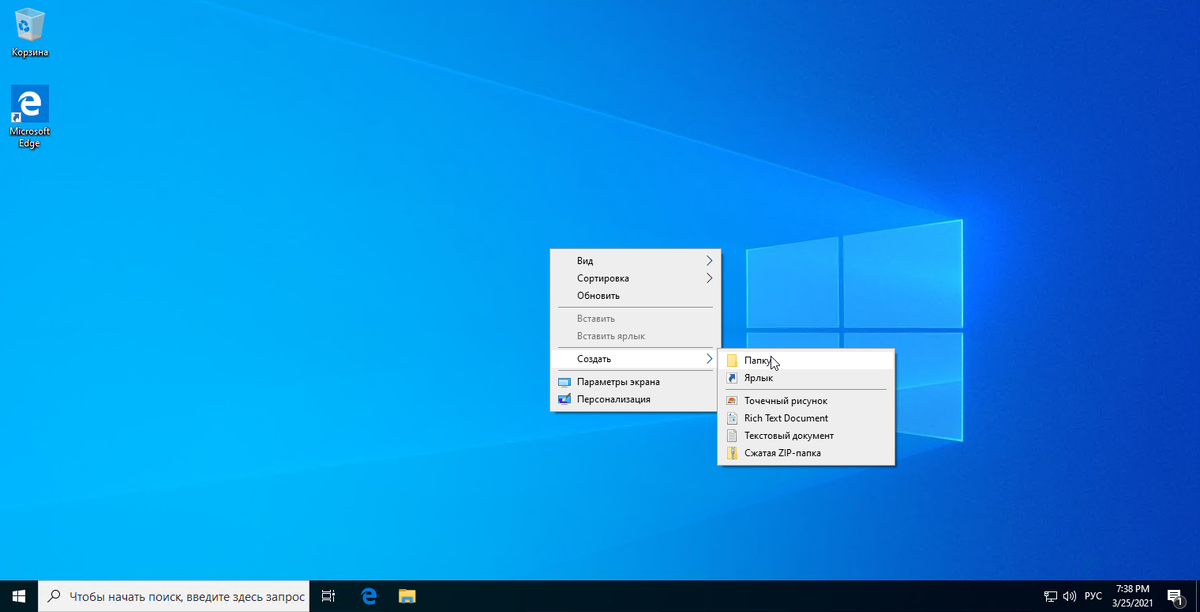The width and height of the screenshot is (1200, 612).
Task: Create a new Сжатая ZIP-папка
Action: [806, 453]
